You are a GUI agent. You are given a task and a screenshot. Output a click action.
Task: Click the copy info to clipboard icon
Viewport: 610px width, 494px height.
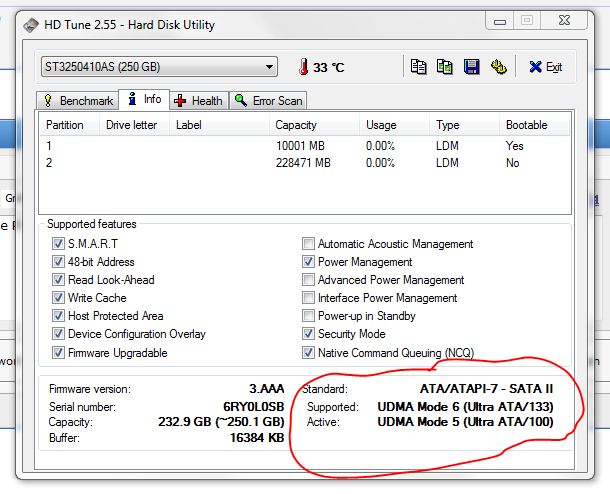coord(418,67)
